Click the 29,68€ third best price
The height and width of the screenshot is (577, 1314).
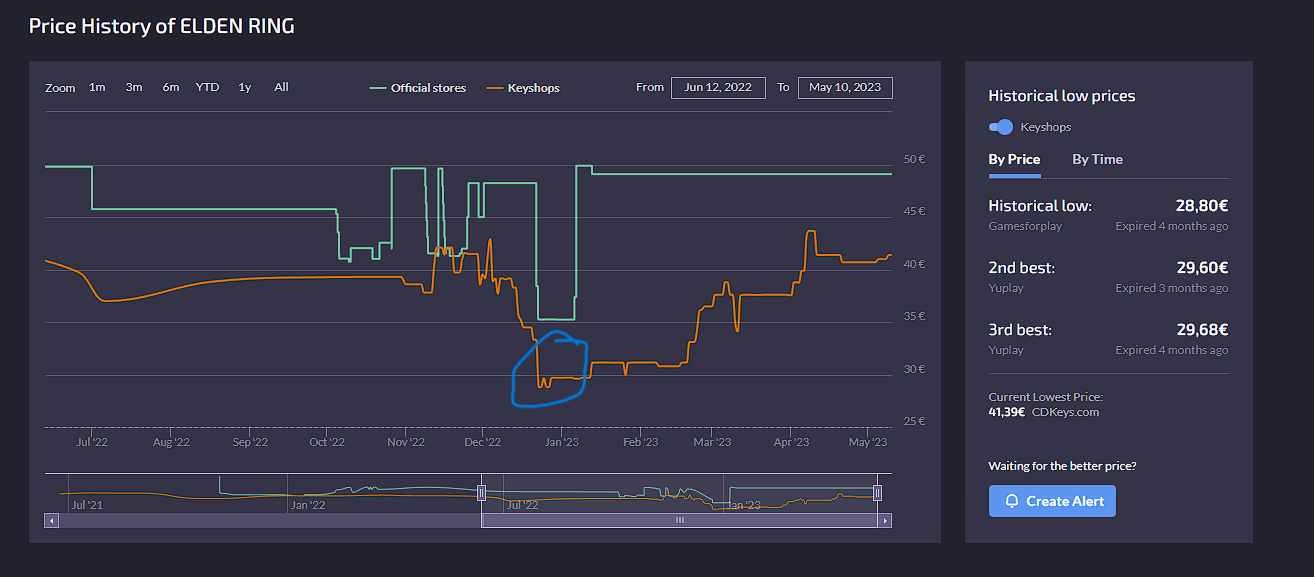click(x=1202, y=330)
